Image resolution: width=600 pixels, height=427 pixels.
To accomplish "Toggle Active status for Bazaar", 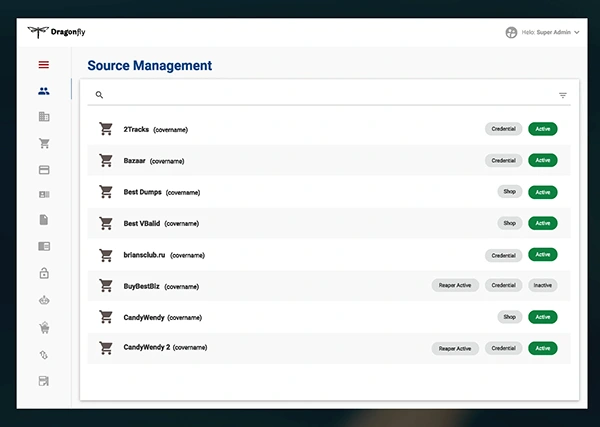I will coord(543,160).
